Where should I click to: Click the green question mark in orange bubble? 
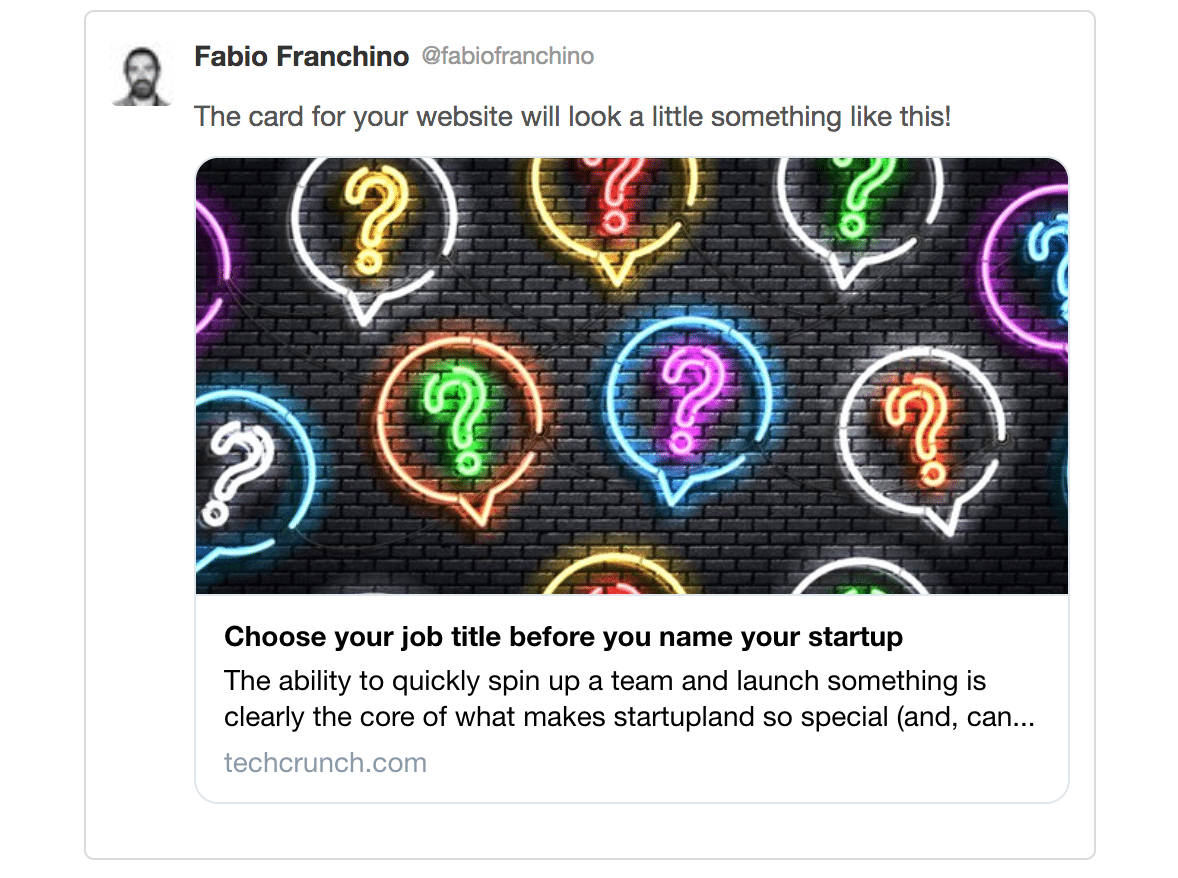point(460,424)
